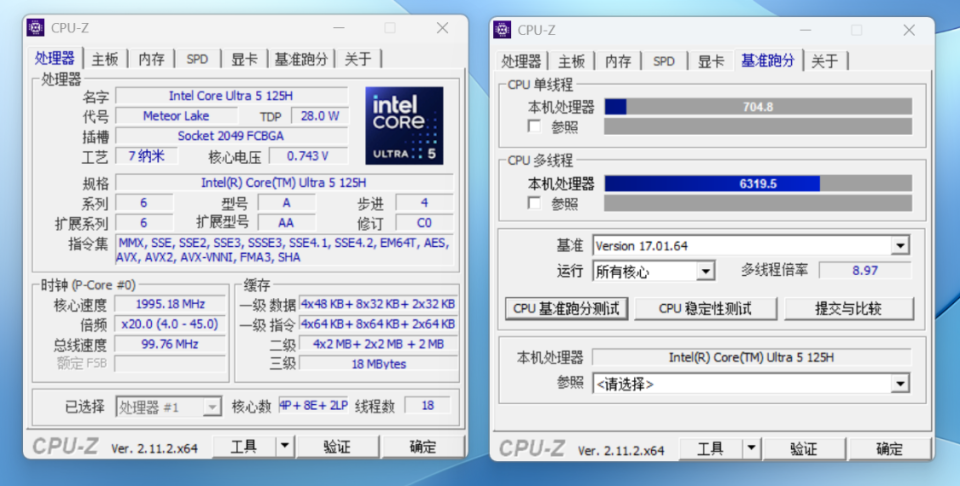The image size is (960, 486).
Task: Switch to 主板 tab in right window
Action: pyautogui.click(x=571, y=61)
